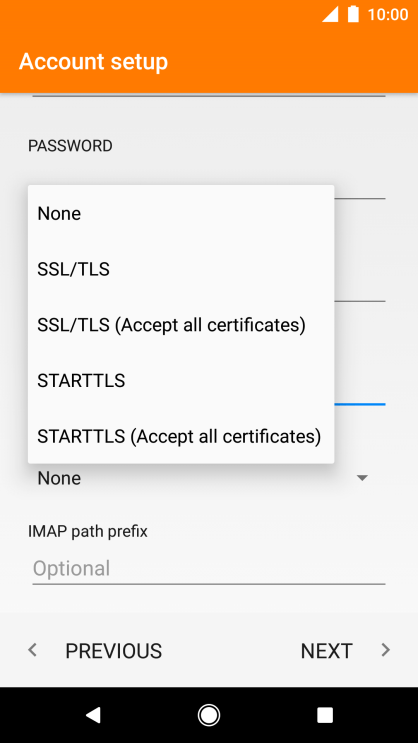Select SSL/TLS (Accept all certificates)
418x743 pixels.
point(181,325)
